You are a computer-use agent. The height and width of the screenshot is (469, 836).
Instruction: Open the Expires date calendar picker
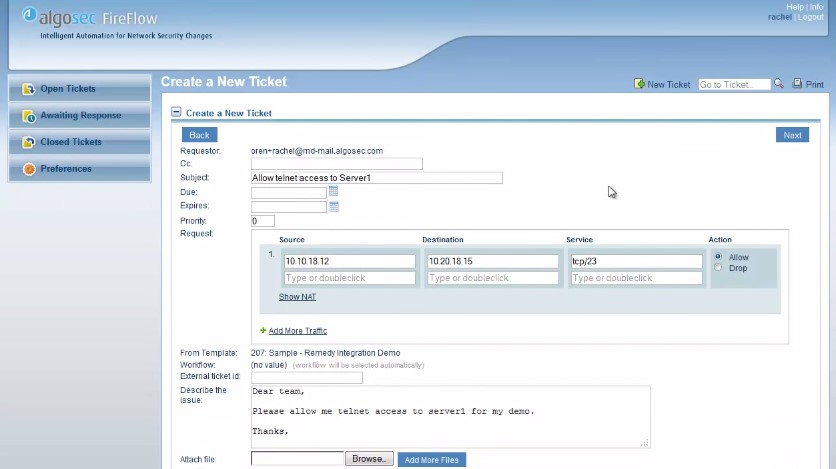334,207
